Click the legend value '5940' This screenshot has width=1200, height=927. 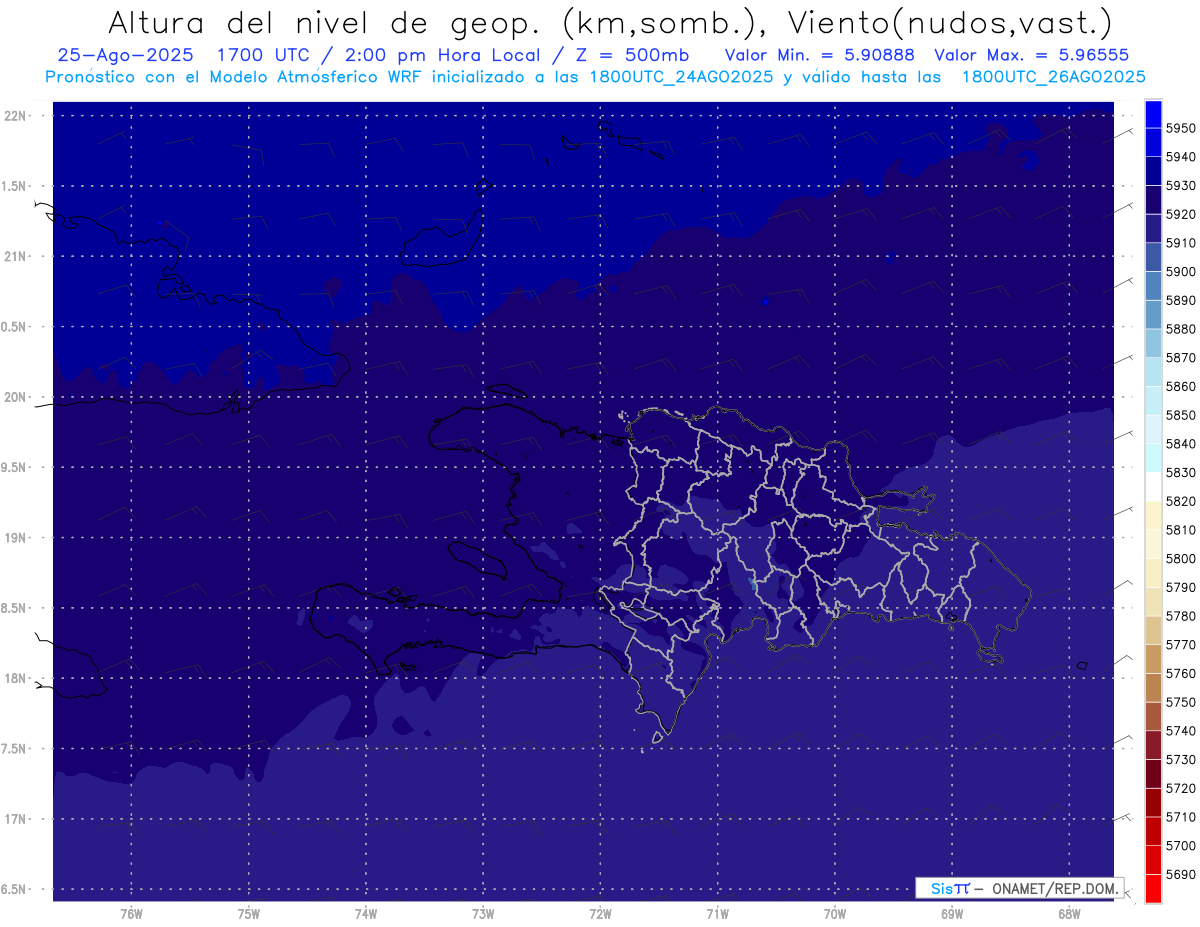[x=1180, y=157]
